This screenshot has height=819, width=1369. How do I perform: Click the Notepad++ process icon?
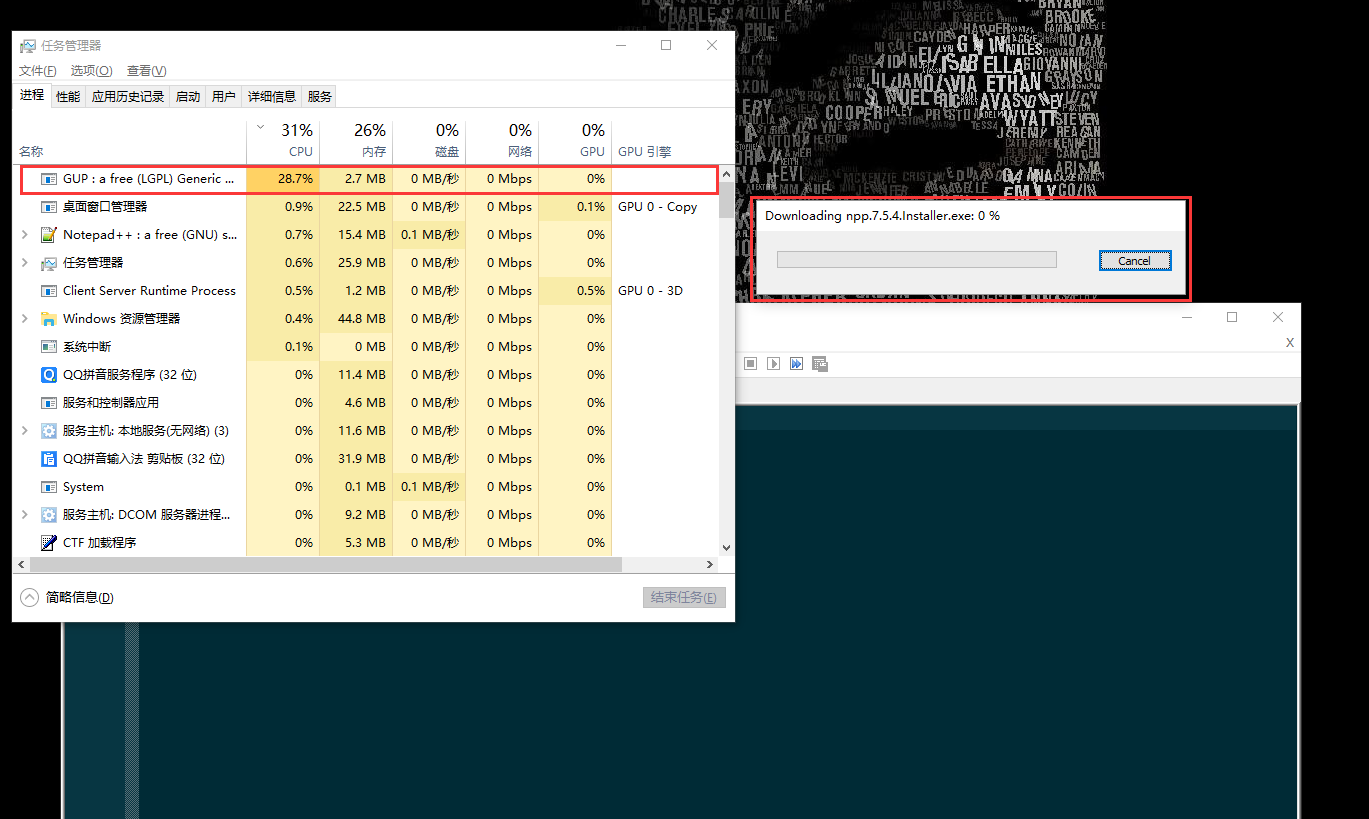pyautogui.click(x=48, y=235)
